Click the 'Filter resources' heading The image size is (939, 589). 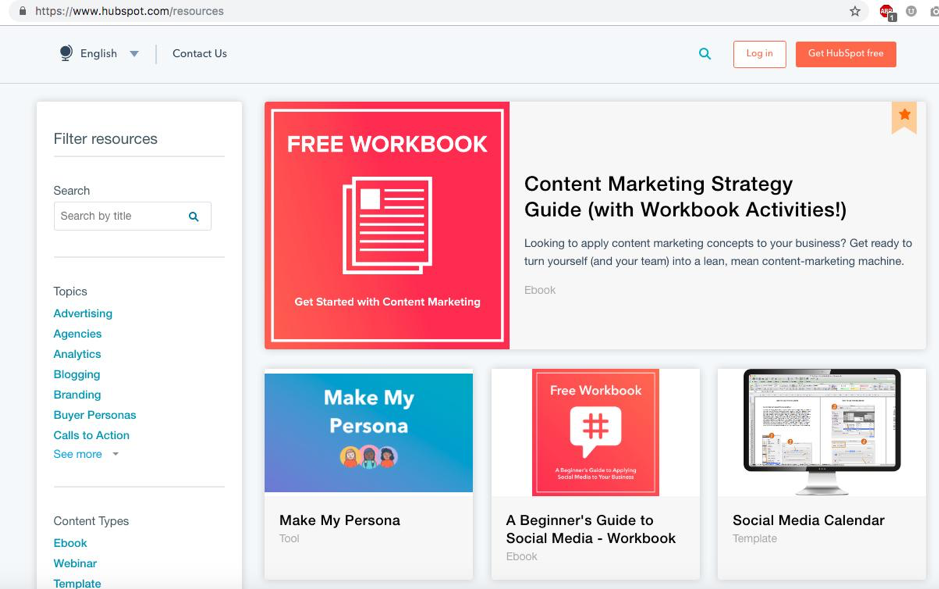click(x=105, y=139)
